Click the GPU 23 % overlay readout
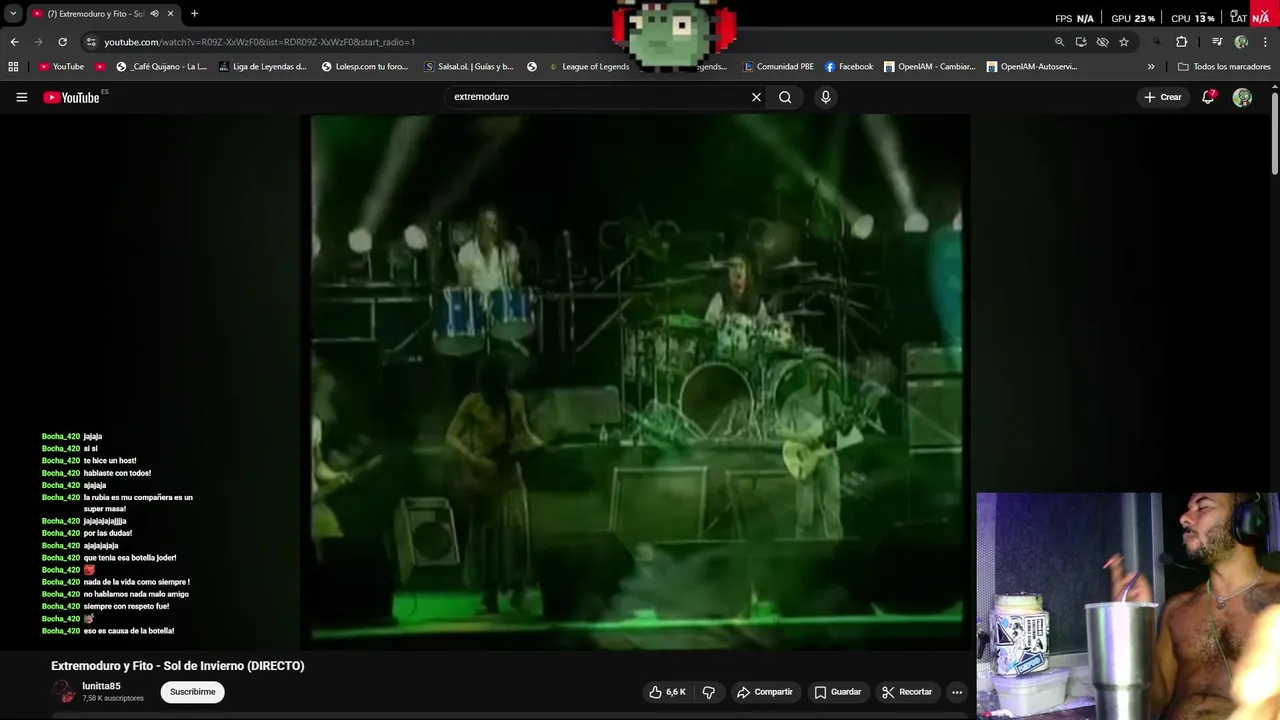1280x720 pixels. [x=1133, y=18]
